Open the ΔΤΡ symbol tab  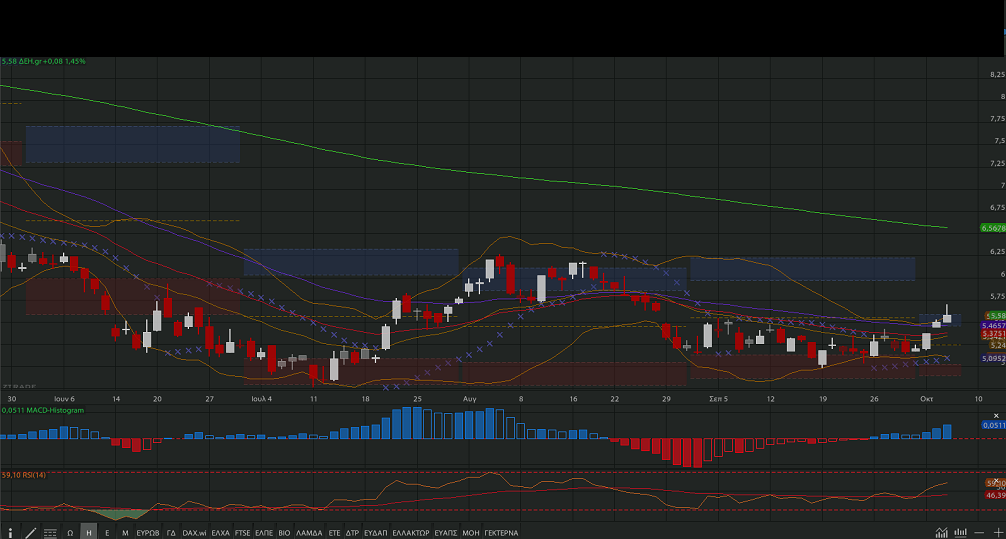point(352,533)
